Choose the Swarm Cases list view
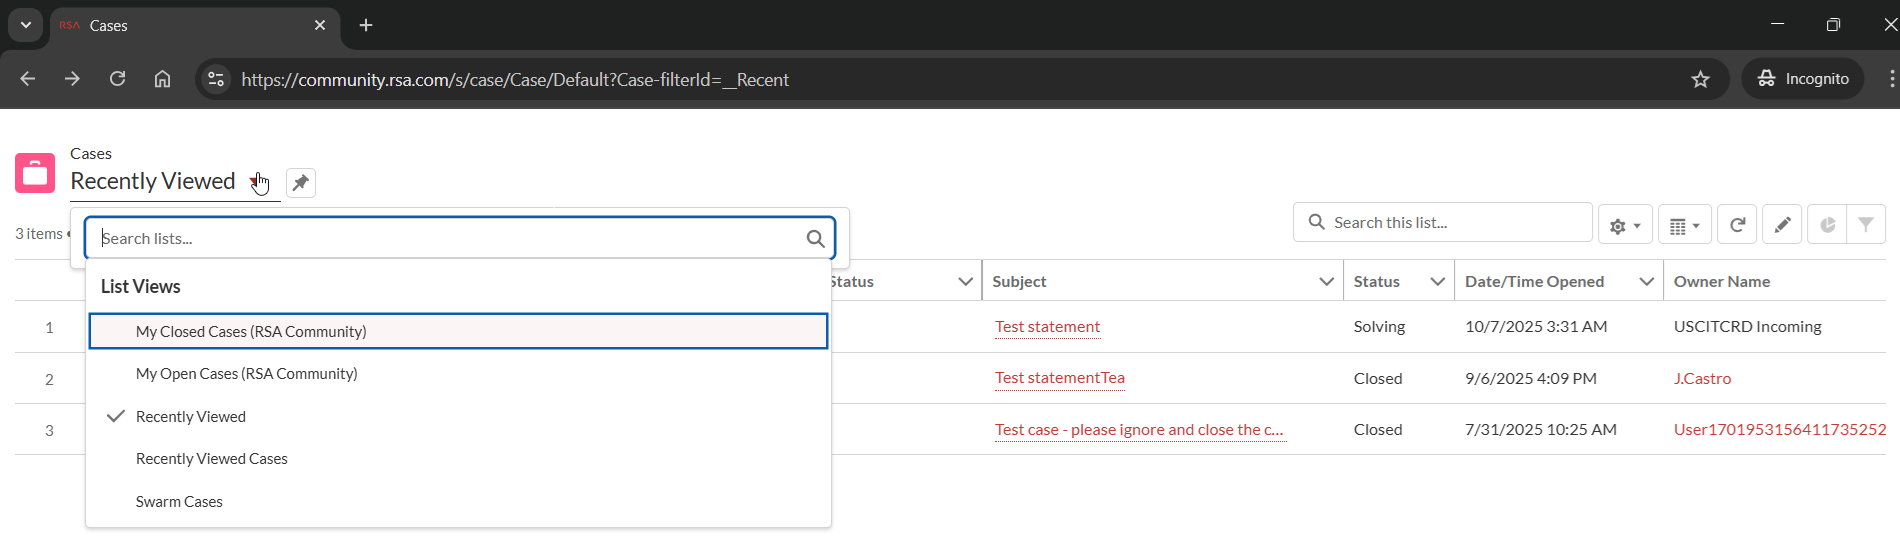1900x539 pixels. [179, 502]
